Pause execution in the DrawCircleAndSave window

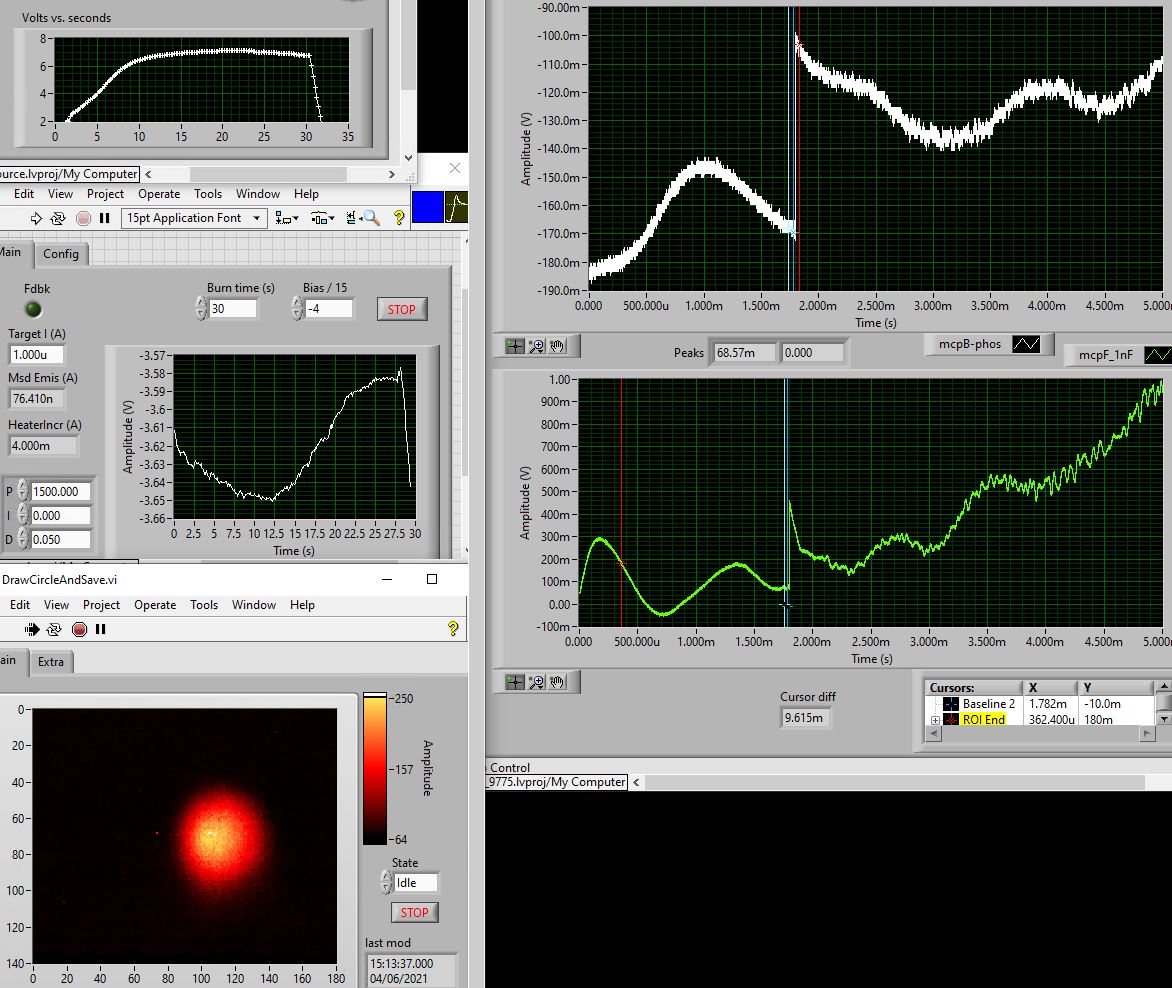click(x=101, y=629)
